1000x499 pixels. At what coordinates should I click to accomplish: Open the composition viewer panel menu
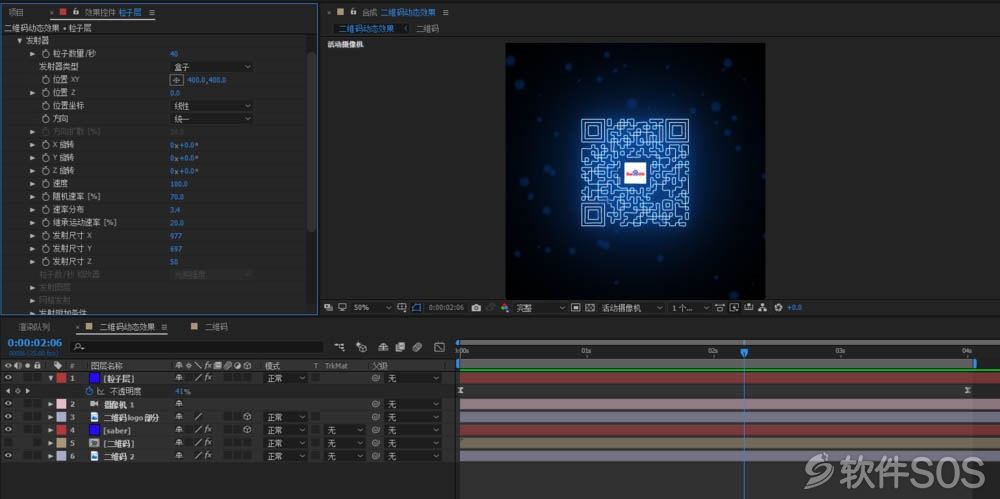pos(446,12)
